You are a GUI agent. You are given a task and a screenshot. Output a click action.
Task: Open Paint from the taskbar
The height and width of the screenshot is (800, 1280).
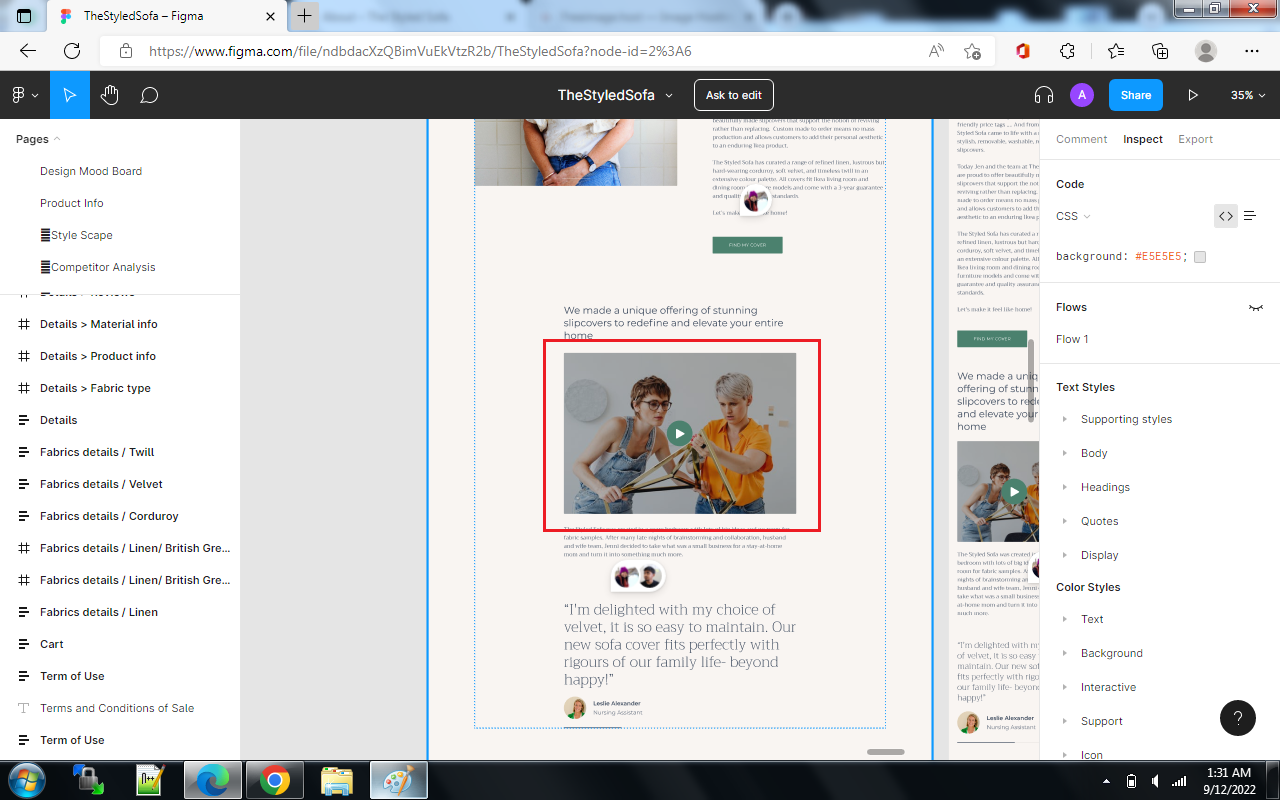pos(398,780)
